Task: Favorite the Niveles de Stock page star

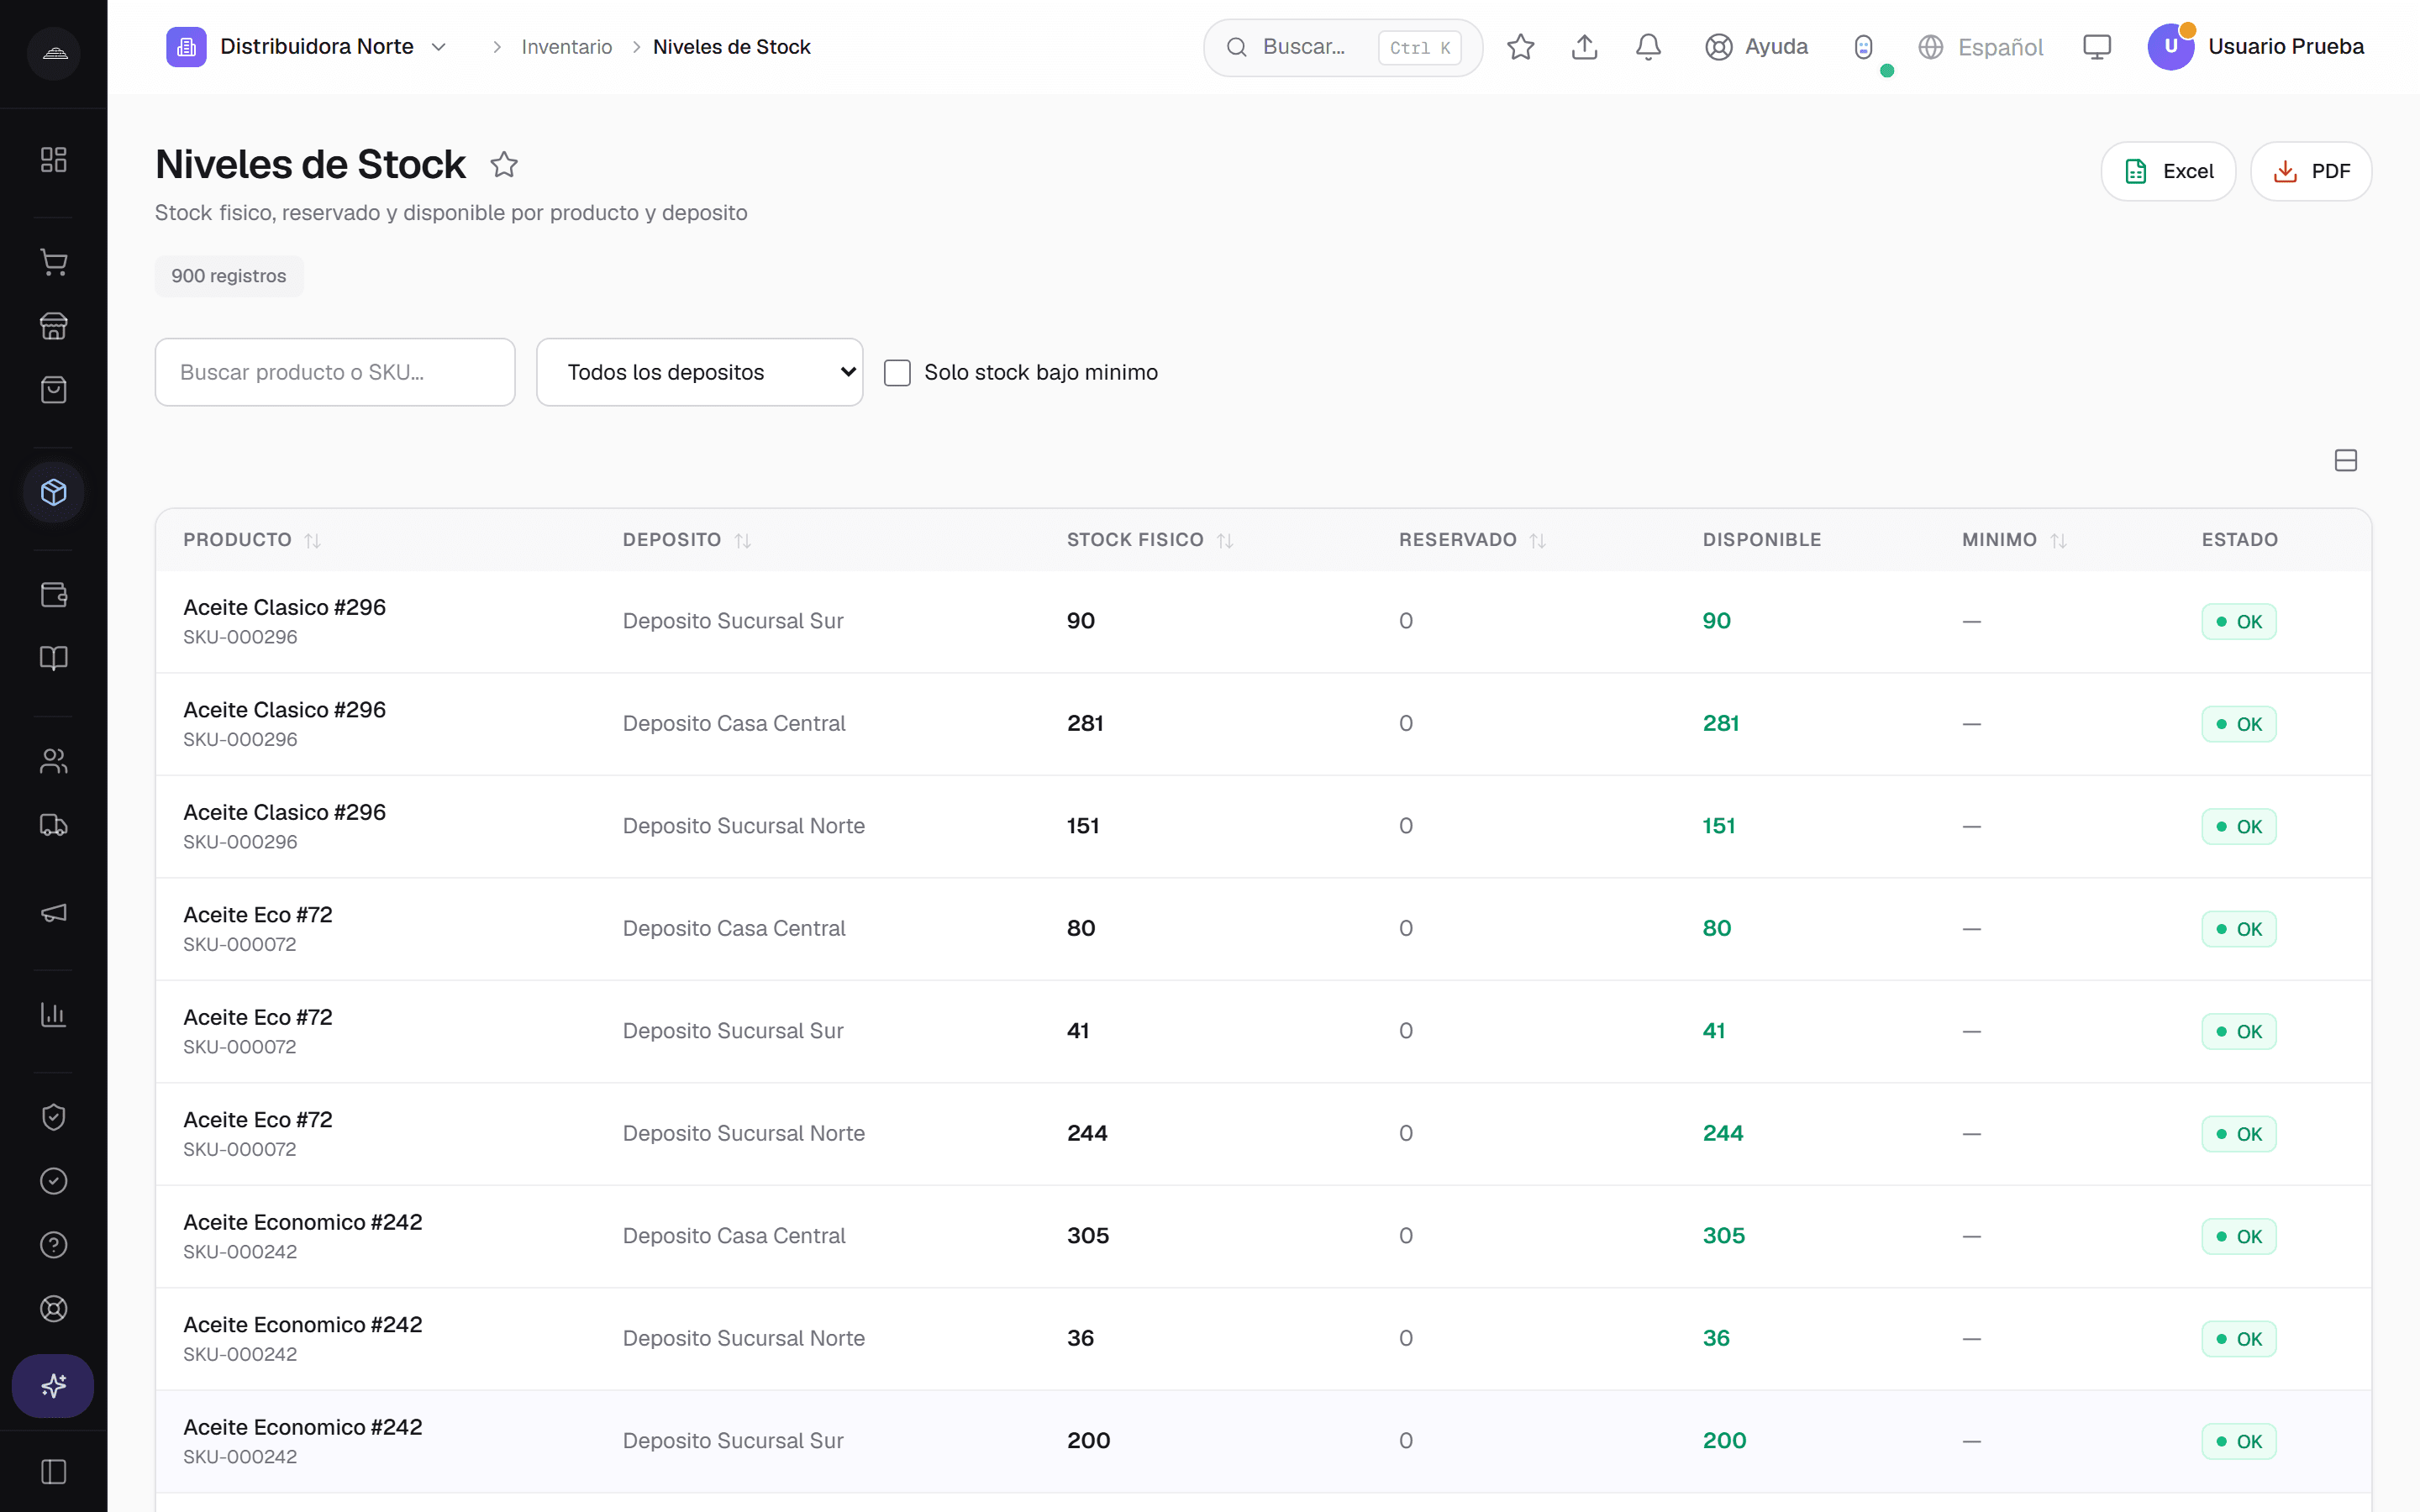Action: [x=504, y=165]
